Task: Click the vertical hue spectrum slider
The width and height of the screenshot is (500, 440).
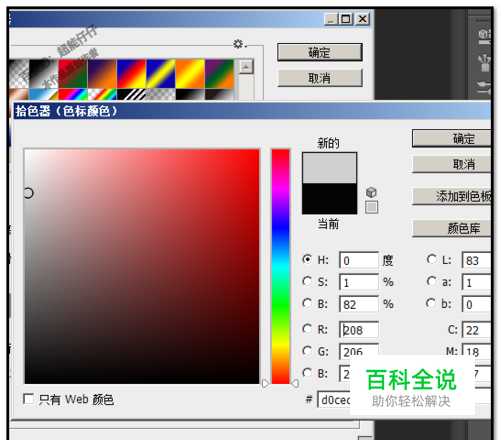Action: pos(281,266)
